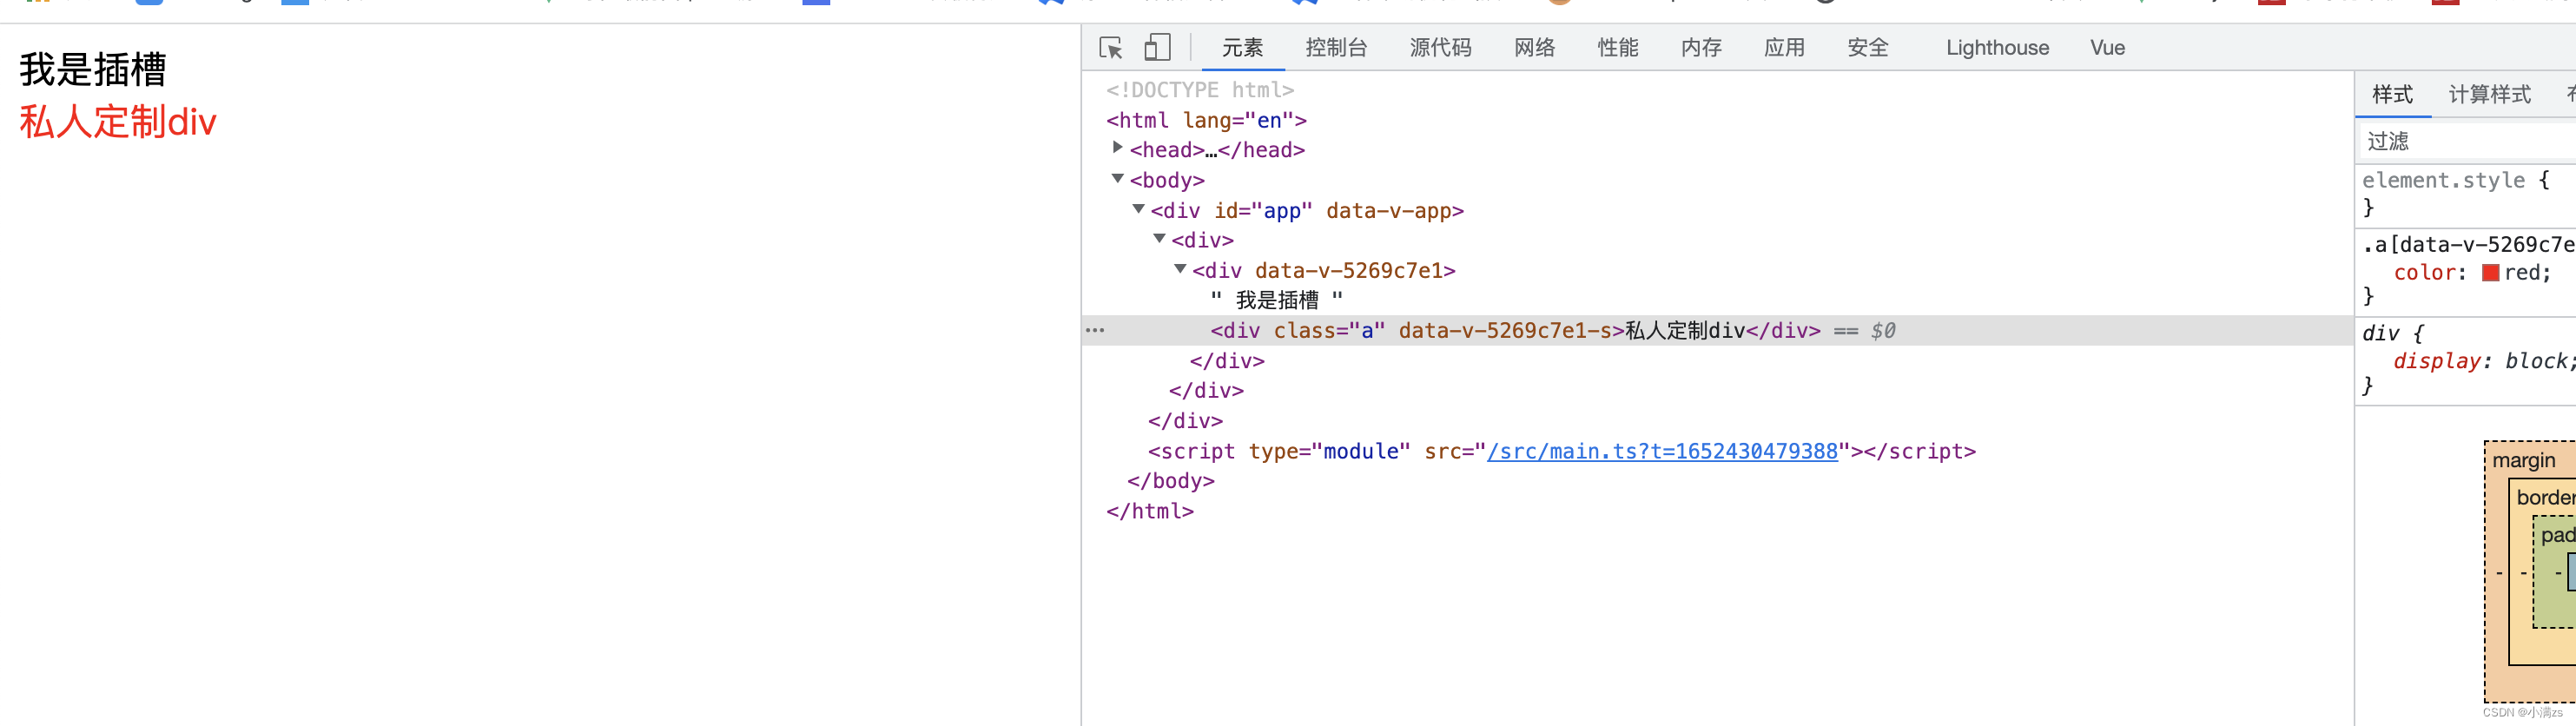Expand the head element node
This screenshot has height=726, width=2576.
pos(1117,148)
